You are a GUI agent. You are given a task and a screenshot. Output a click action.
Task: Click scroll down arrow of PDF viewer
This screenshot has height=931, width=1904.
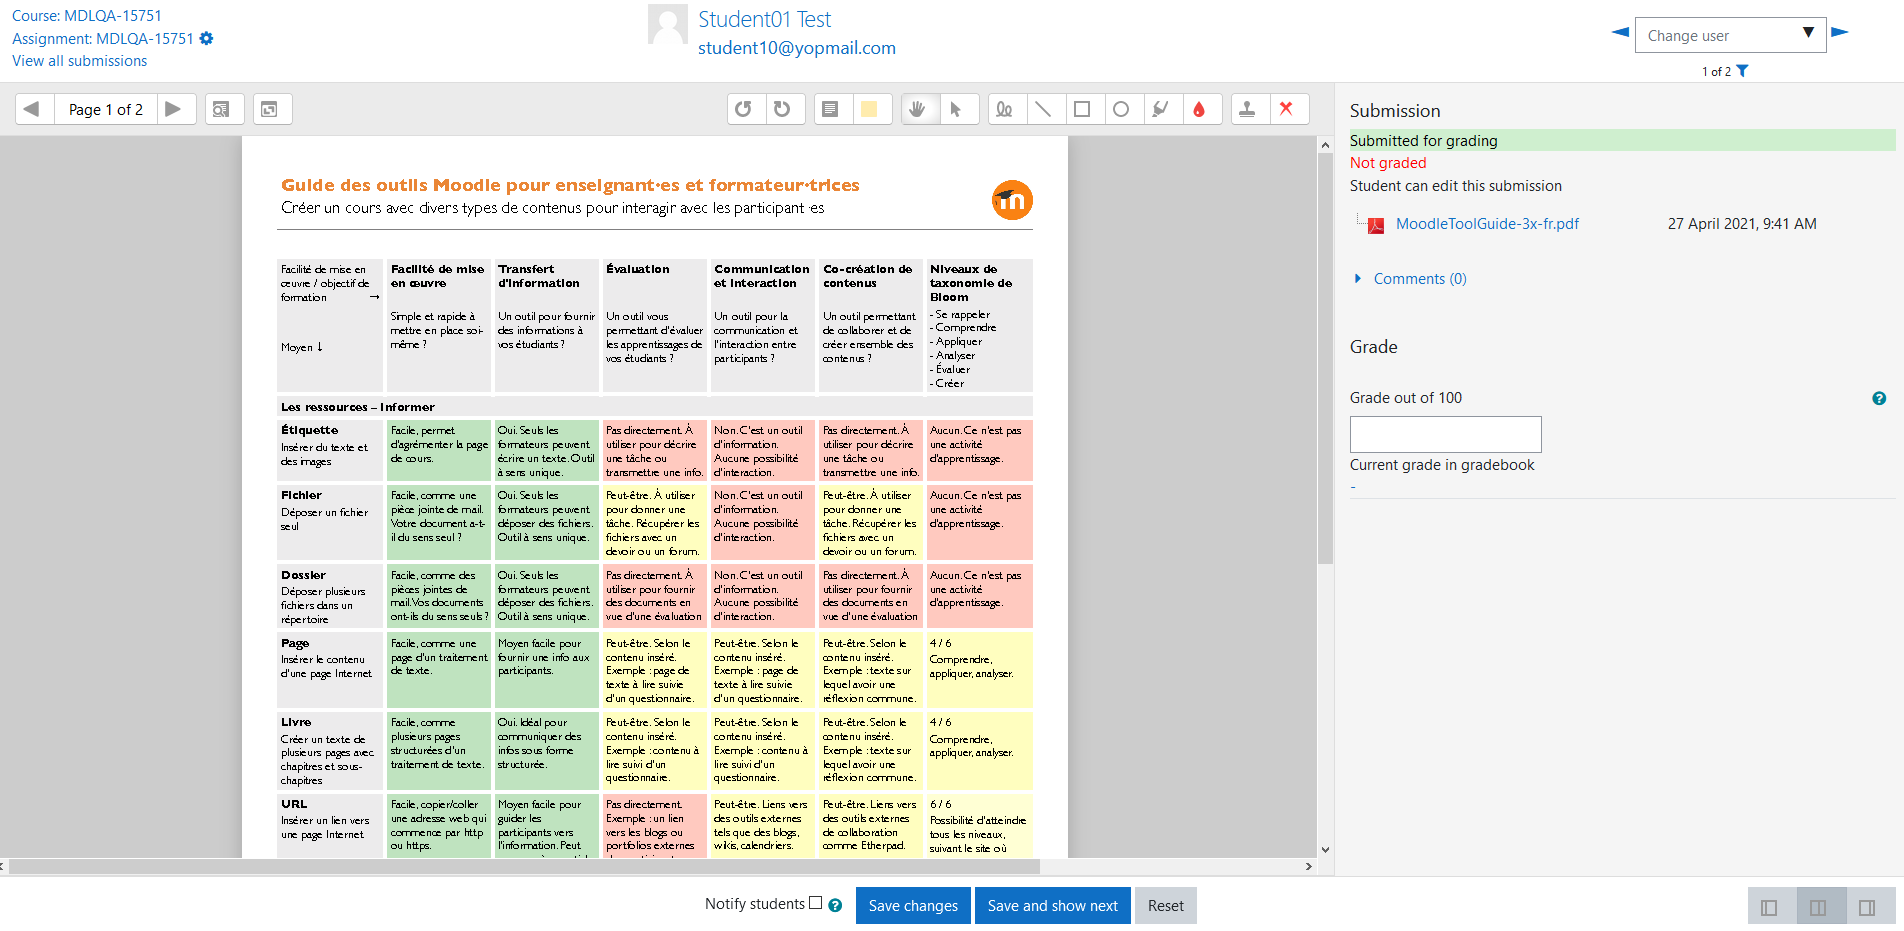(x=1325, y=850)
